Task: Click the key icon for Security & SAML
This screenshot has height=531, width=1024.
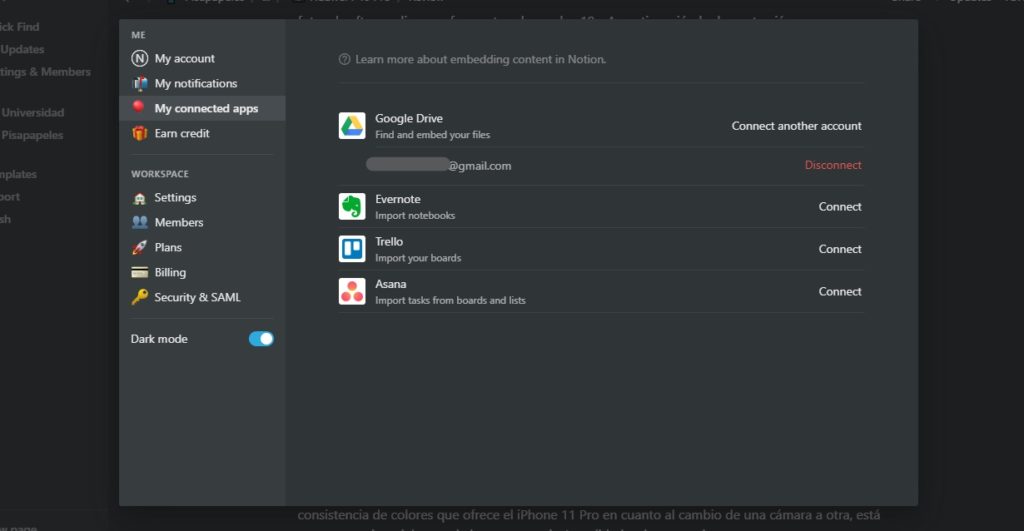Action: click(x=139, y=297)
